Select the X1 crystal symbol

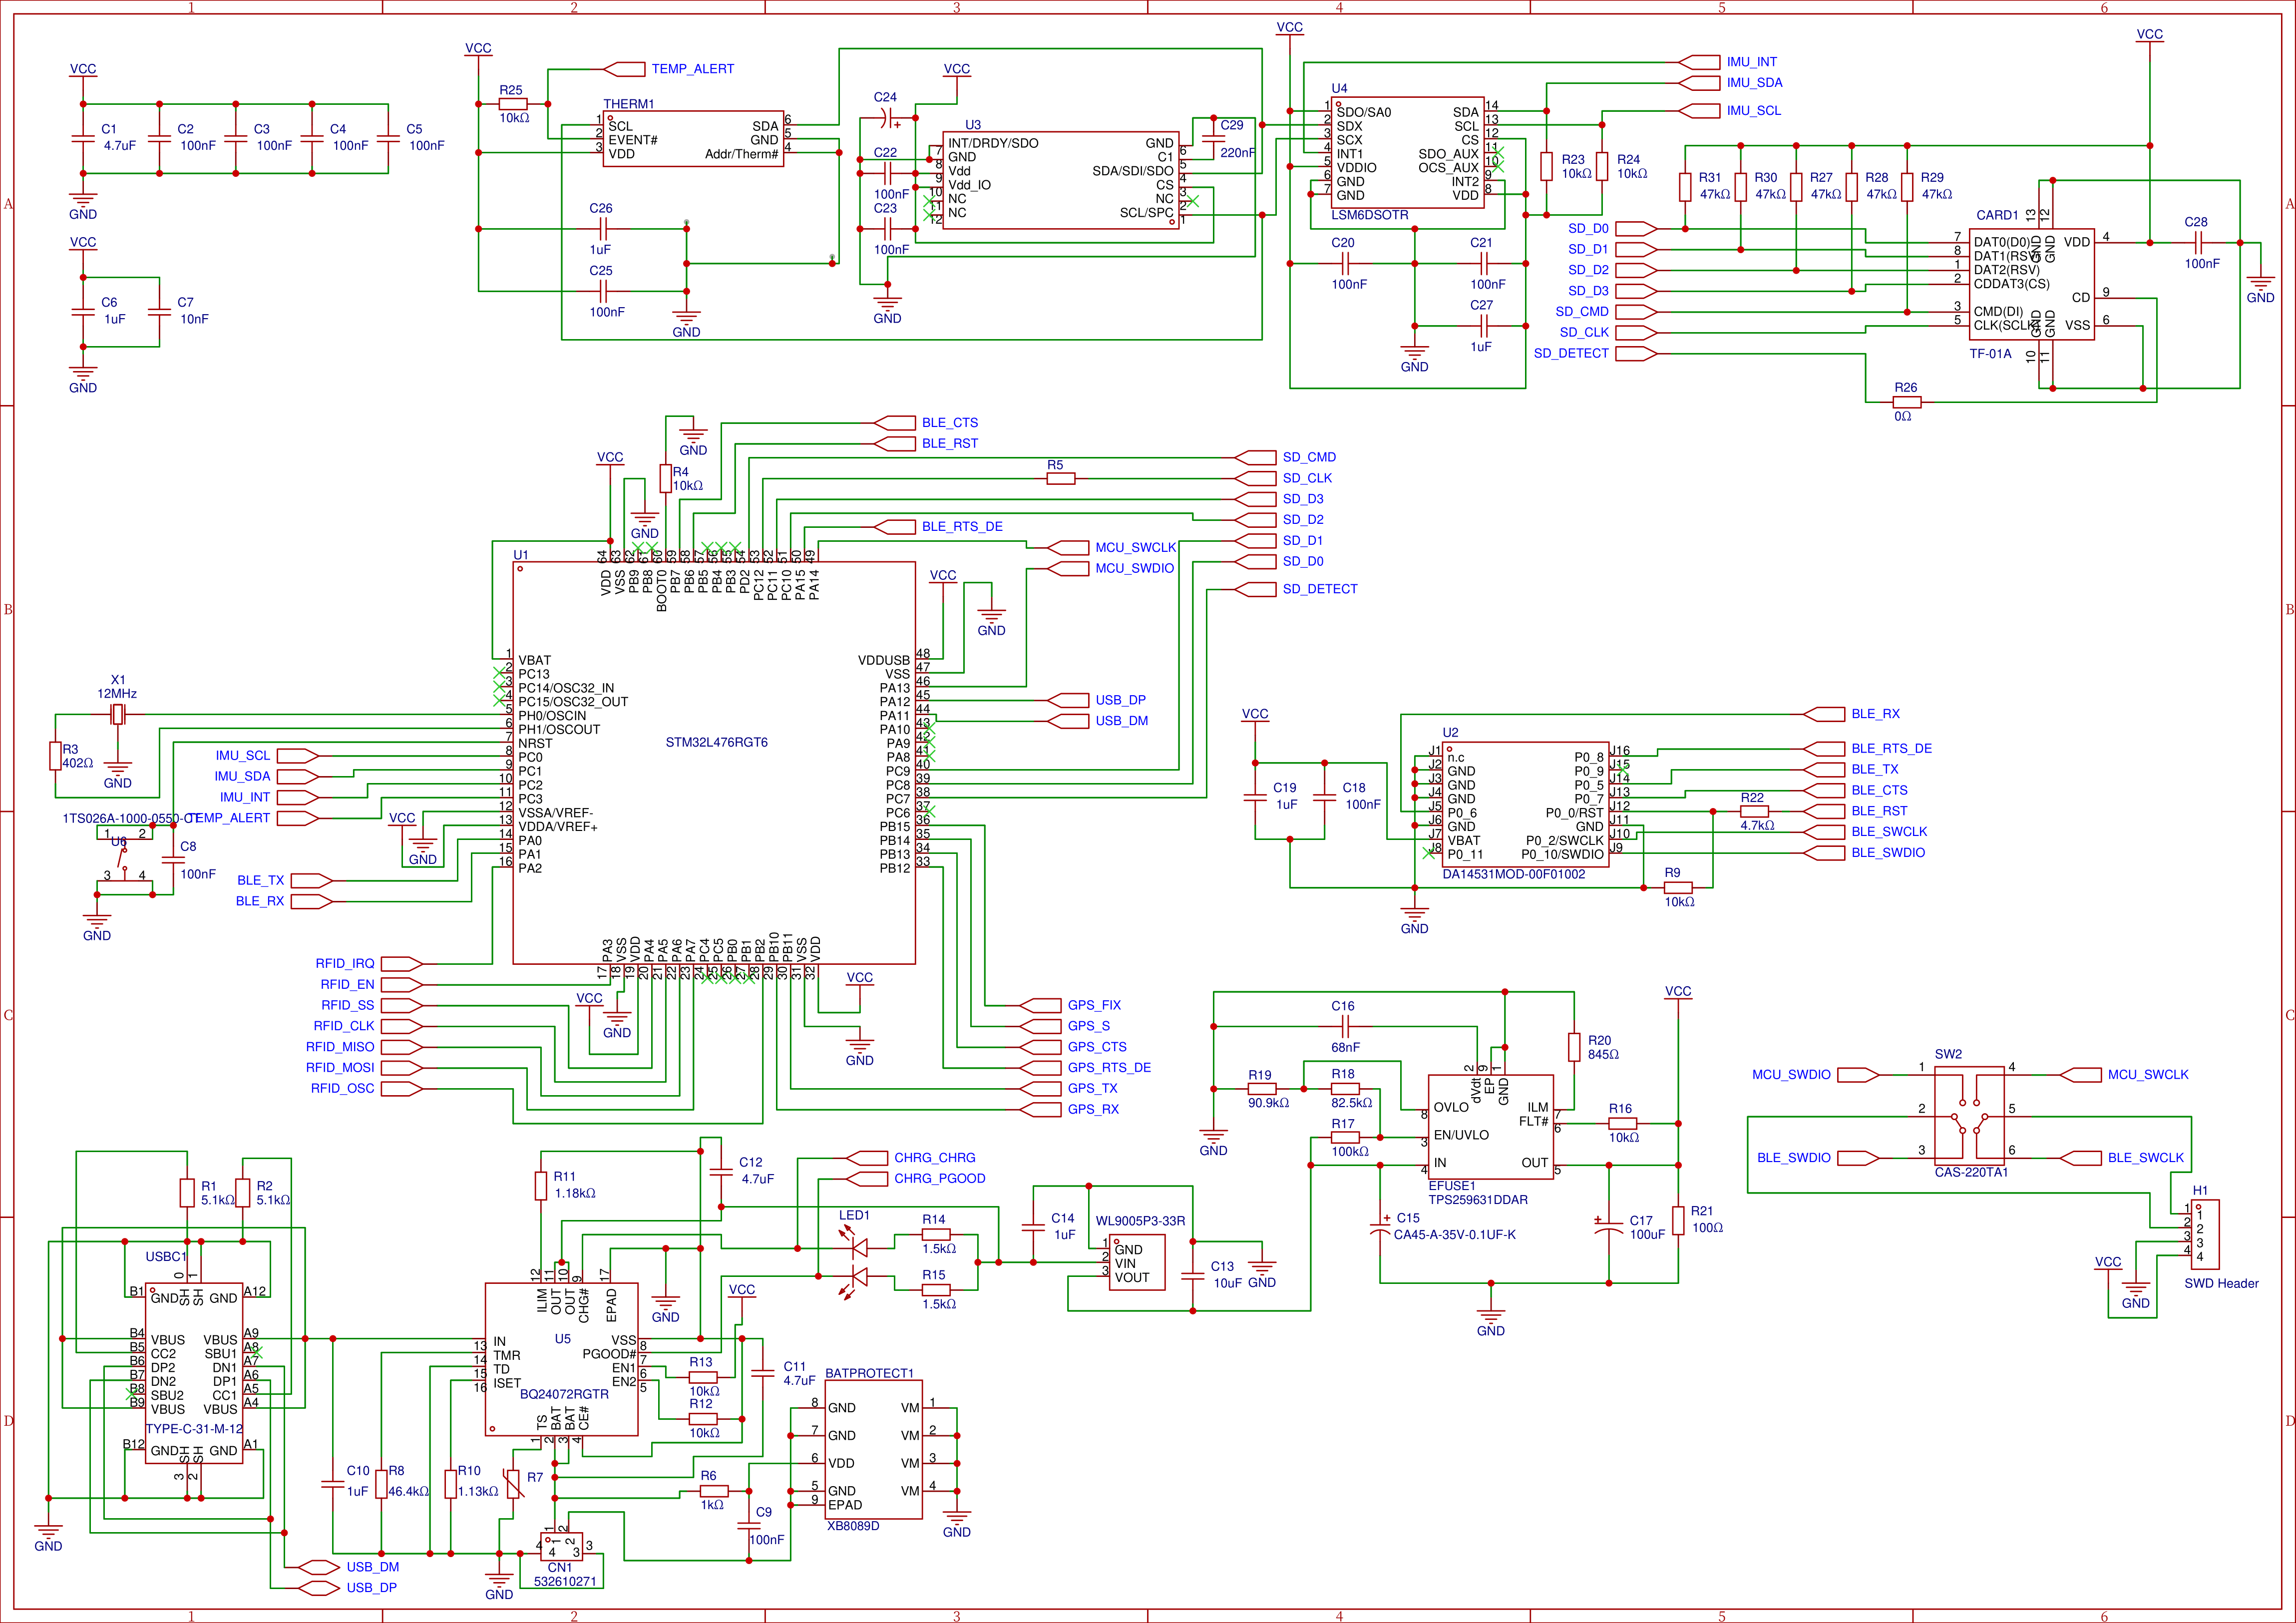point(118,714)
